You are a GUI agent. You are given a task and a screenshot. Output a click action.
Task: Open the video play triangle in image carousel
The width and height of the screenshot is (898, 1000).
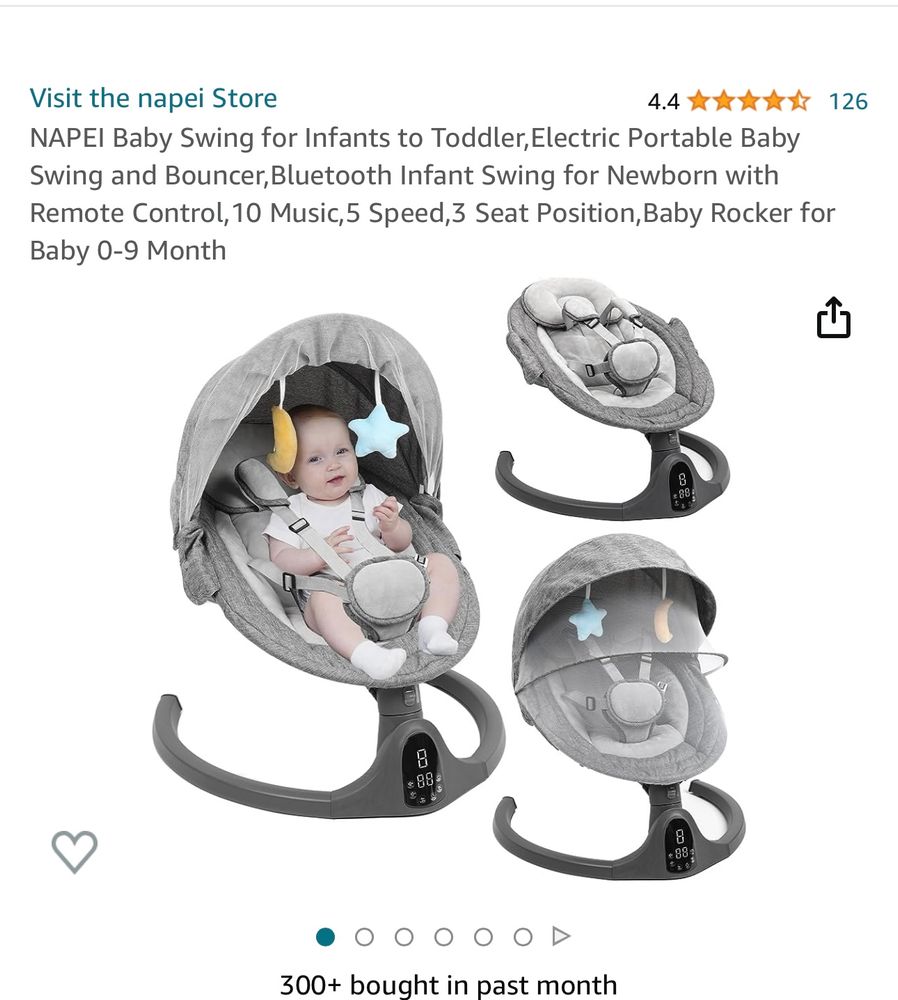click(x=561, y=936)
